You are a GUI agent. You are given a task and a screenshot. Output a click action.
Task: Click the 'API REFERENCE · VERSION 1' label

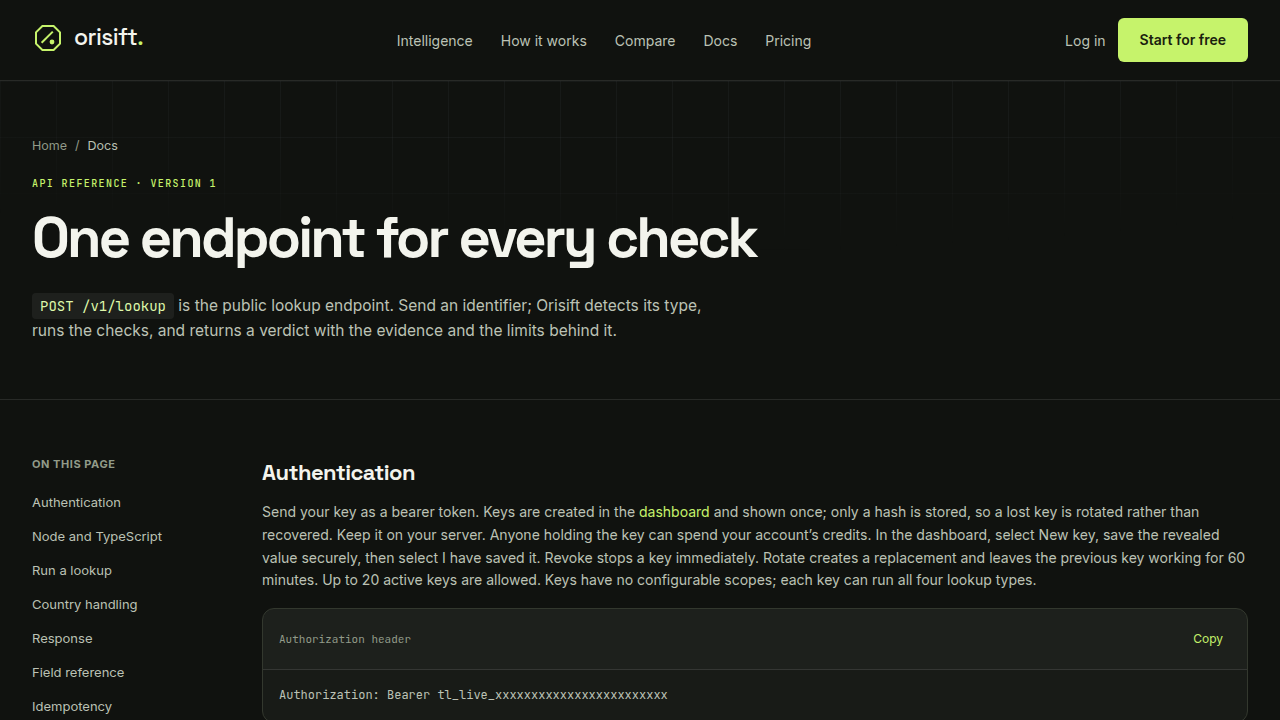pos(124,184)
